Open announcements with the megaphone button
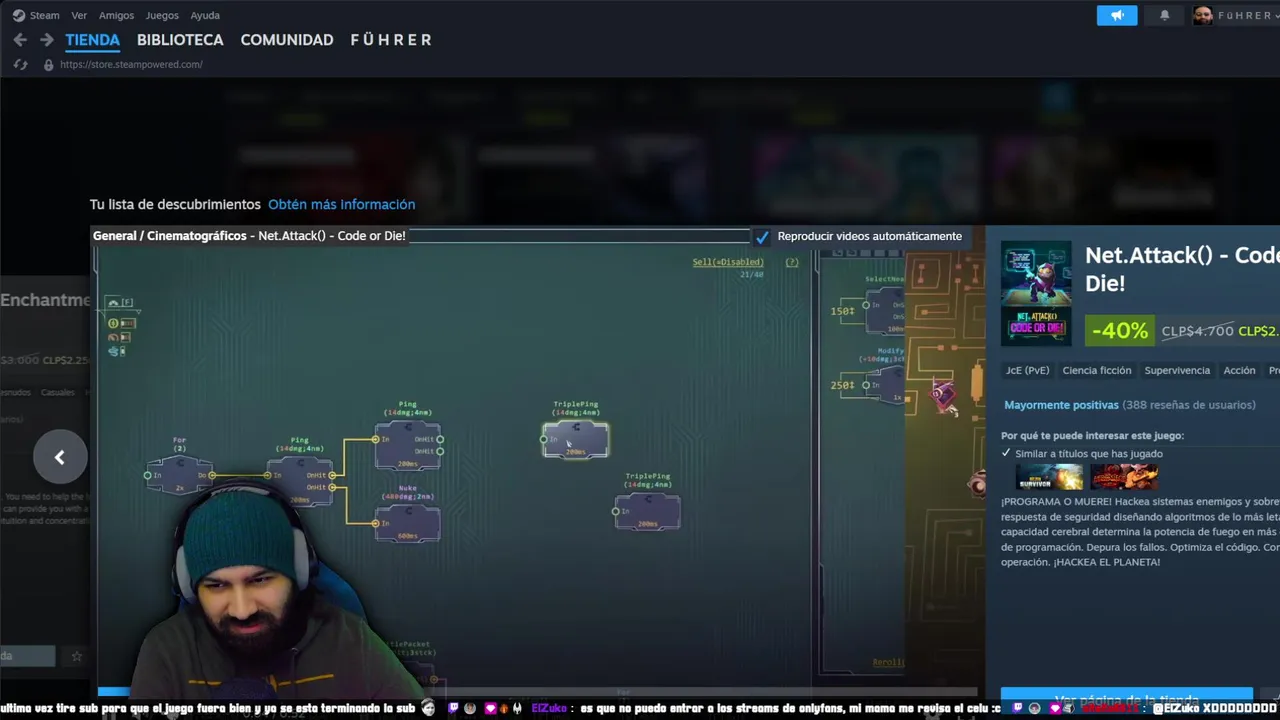Viewport: 1280px width, 720px height. [x=1117, y=15]
